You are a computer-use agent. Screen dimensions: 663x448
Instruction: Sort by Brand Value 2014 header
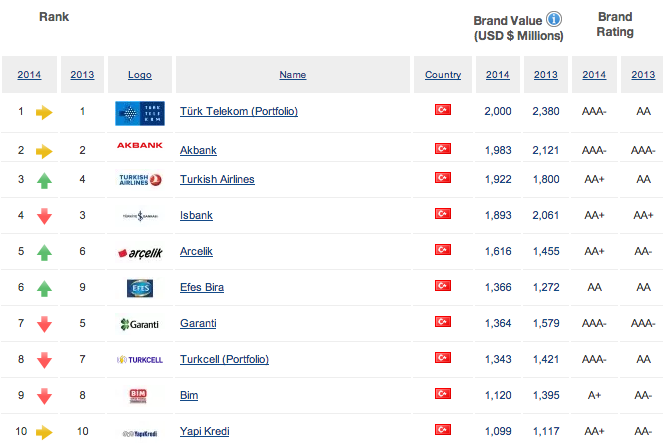coord(498,75)
